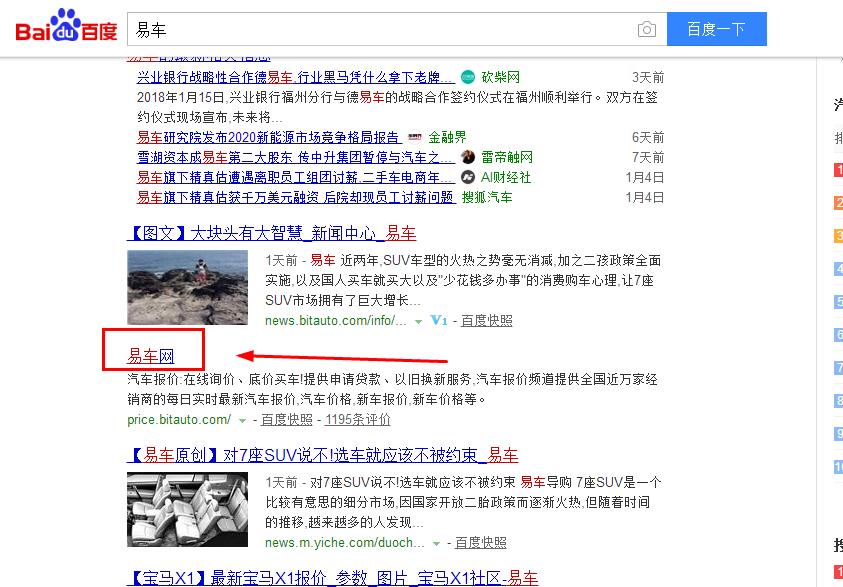
Task: Expand dropdown arrow after news.bitauto.com/info
Action: point(418,322)
